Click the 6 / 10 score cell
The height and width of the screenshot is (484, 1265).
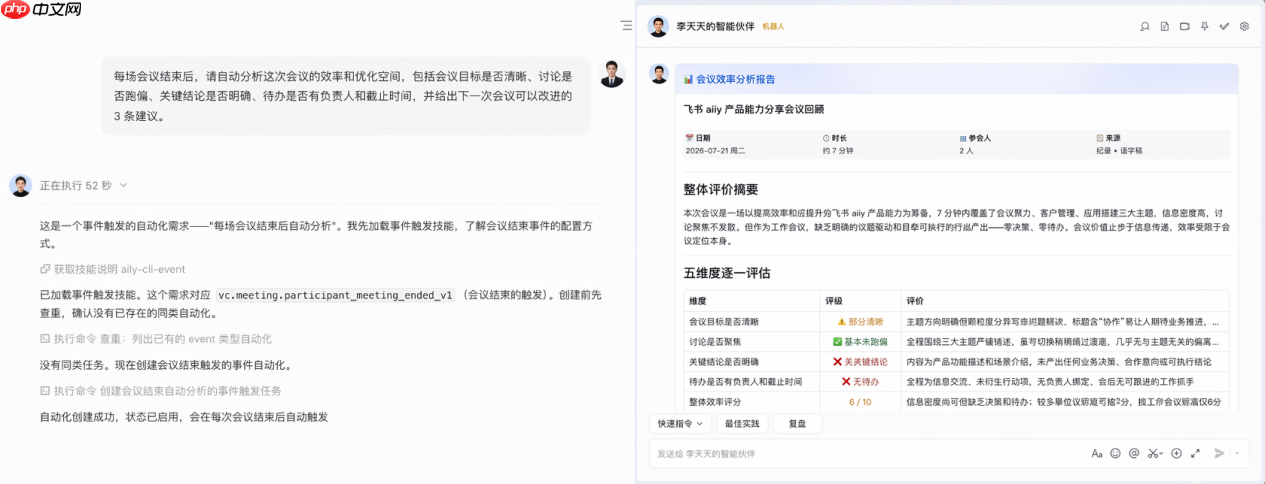(860, 401)
